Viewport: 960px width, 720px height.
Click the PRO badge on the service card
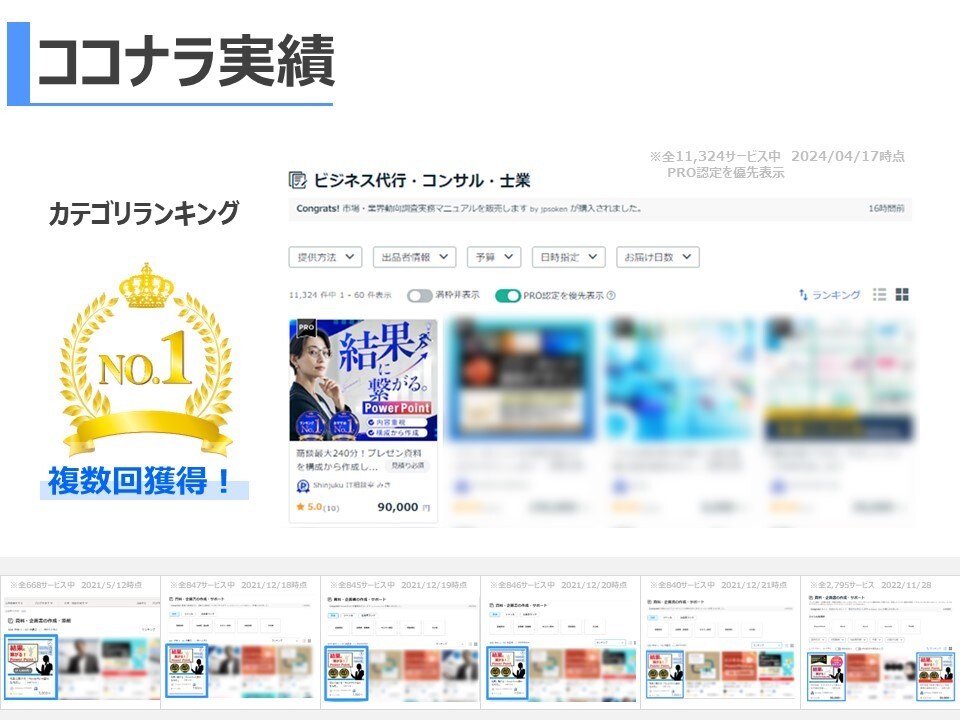pyautogui.click(x=306, y=328)
